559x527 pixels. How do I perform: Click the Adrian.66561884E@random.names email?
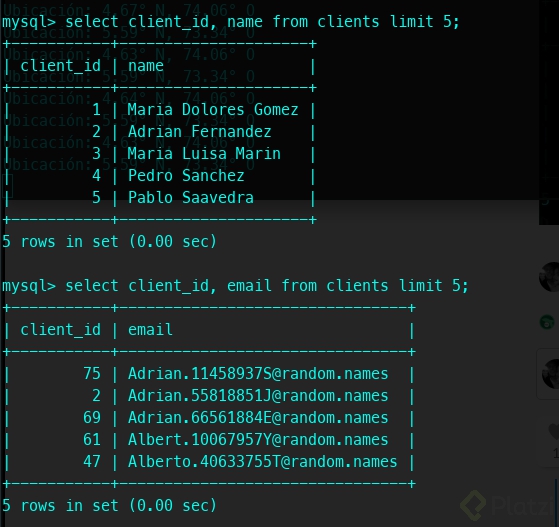[258, 418]
